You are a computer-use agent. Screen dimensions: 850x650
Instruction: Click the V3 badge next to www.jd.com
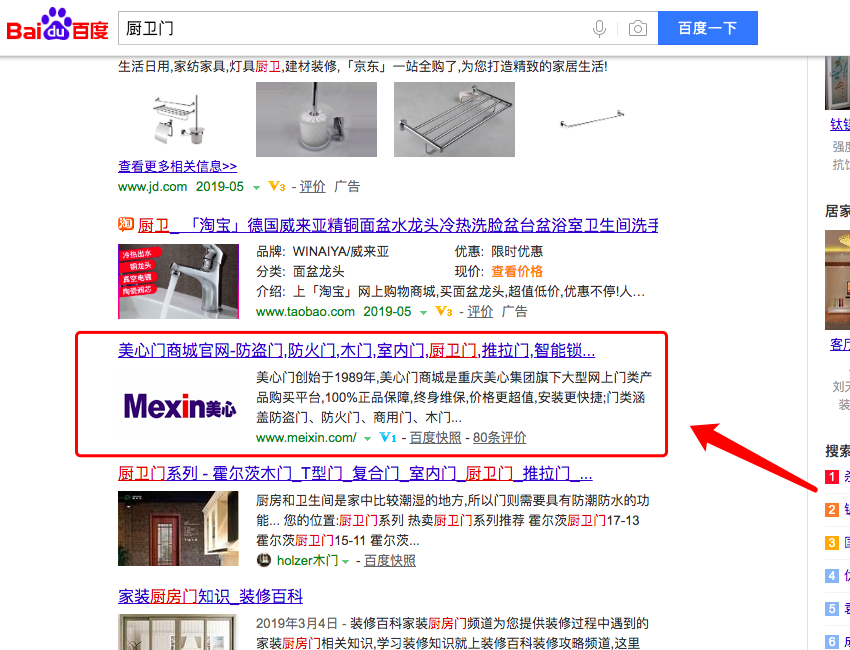[276, 186]
